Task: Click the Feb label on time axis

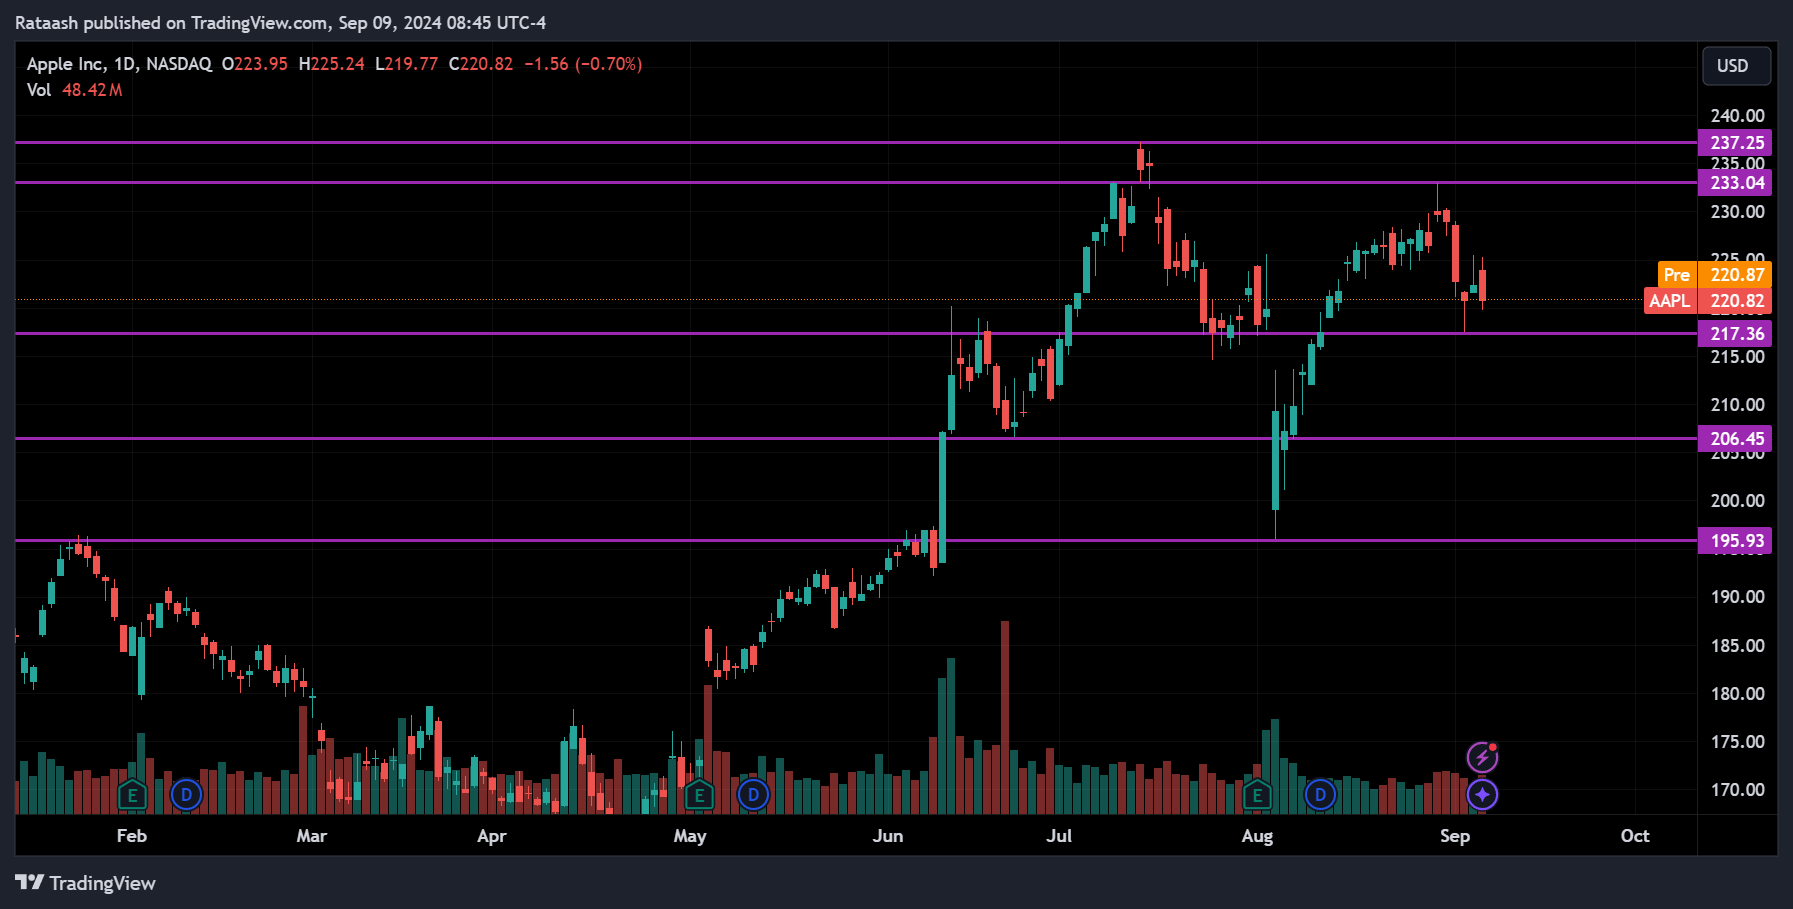Action: pos(132,836)
